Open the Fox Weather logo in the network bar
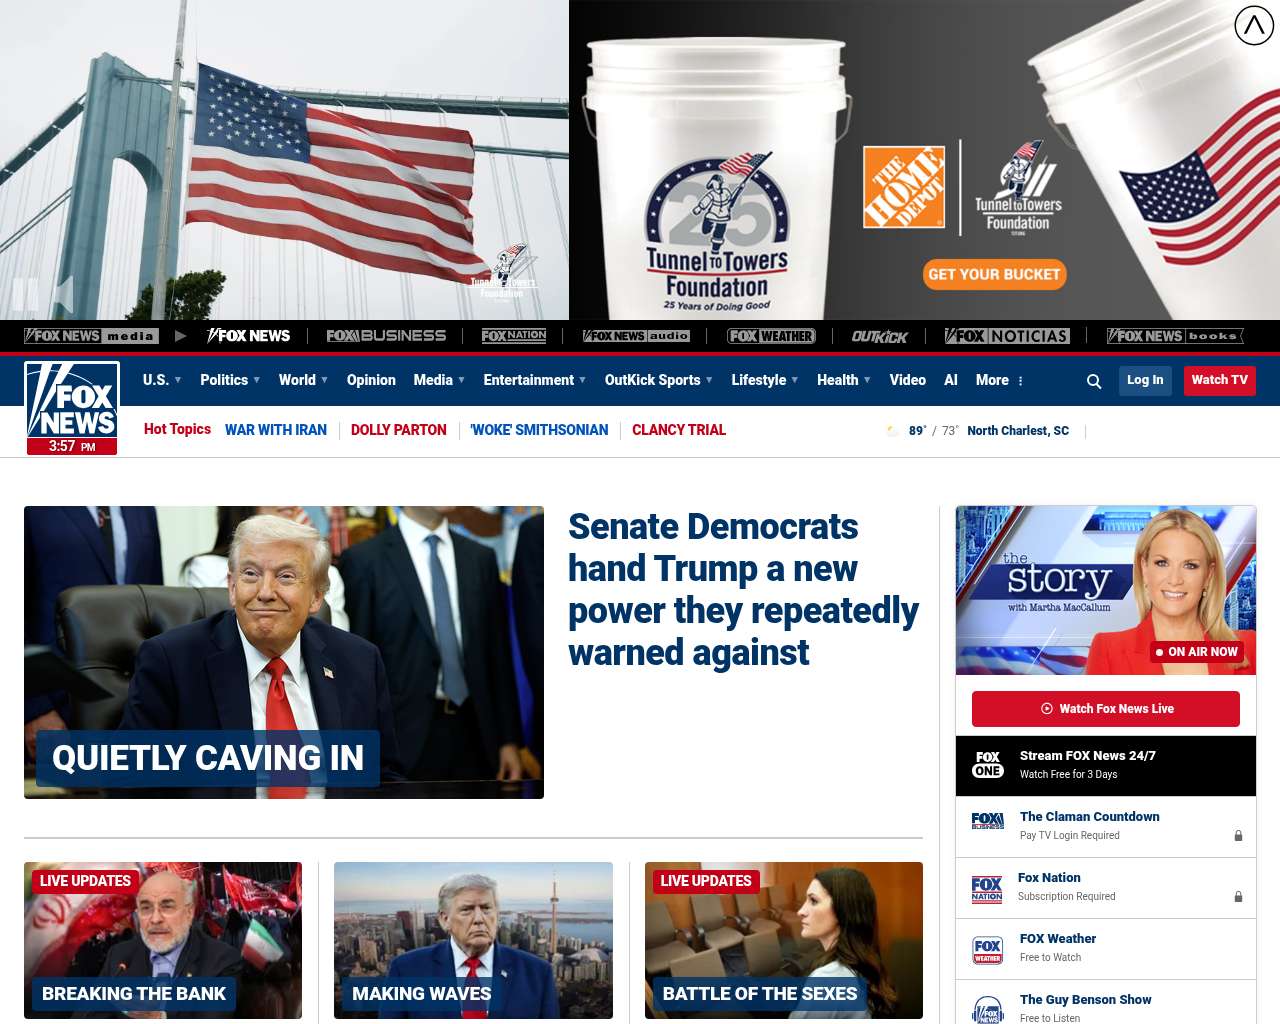Image resolution: width=1280 pixels, height=1024 pixels. [x=771, y=336]
